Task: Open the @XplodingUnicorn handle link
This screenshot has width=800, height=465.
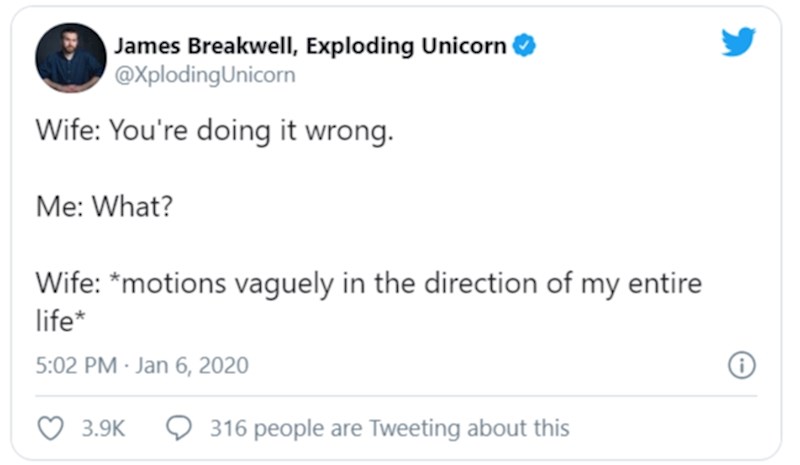Action: [x=204, y=75]
